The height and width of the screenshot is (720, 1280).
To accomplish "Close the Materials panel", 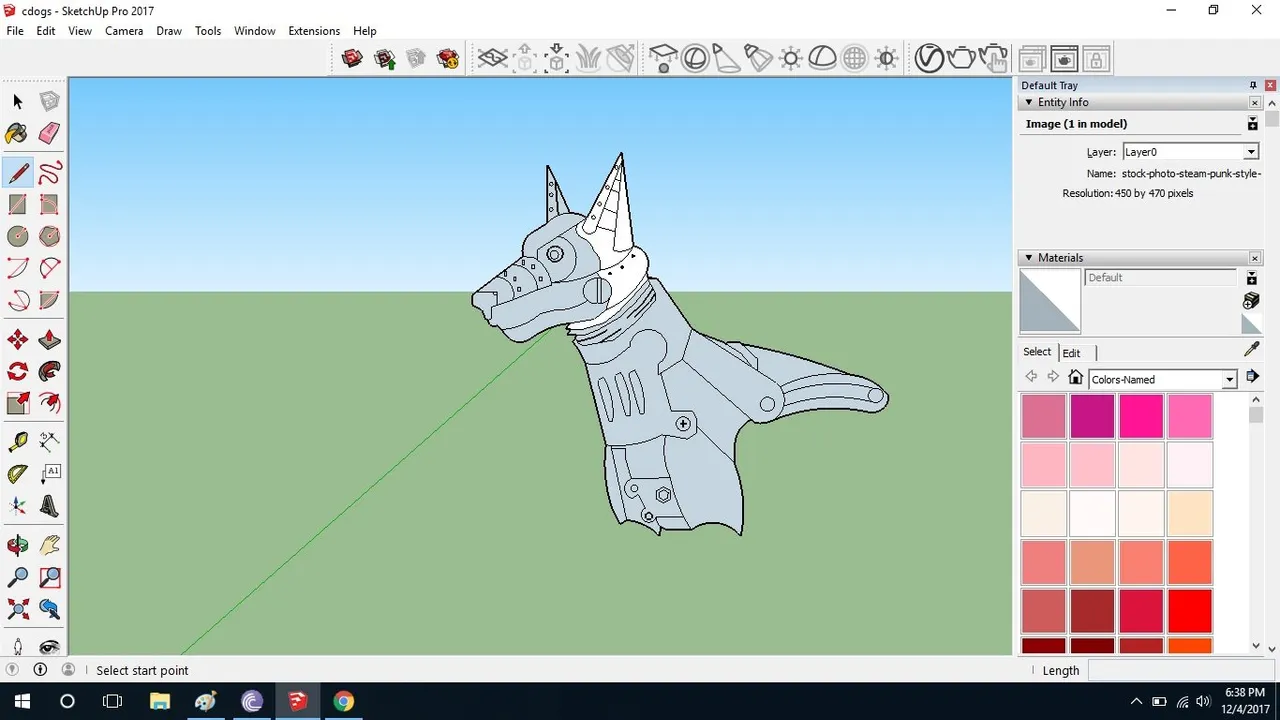I will point(1255,258).
